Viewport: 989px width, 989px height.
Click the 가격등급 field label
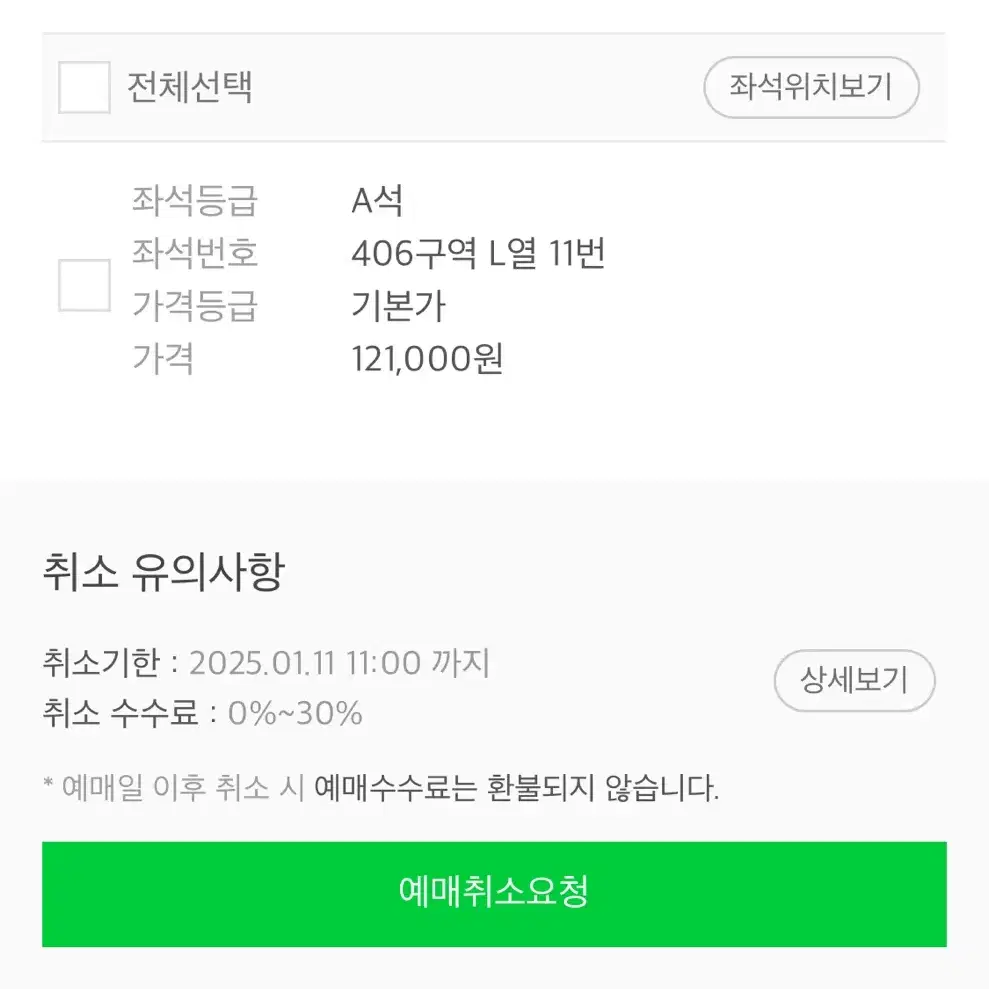click(194, 306)
